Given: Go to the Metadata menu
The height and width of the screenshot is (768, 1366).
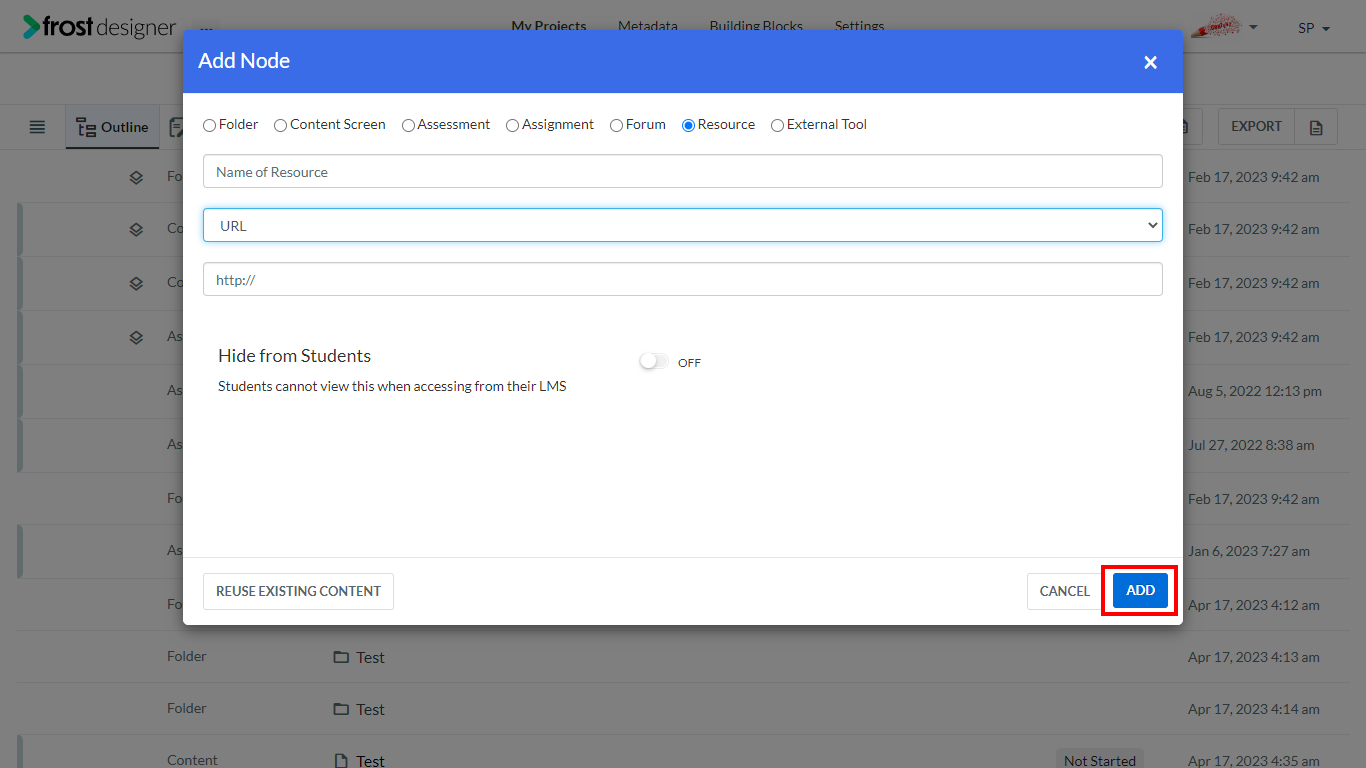Looking at the screenshot, I should tap(647, 26).
